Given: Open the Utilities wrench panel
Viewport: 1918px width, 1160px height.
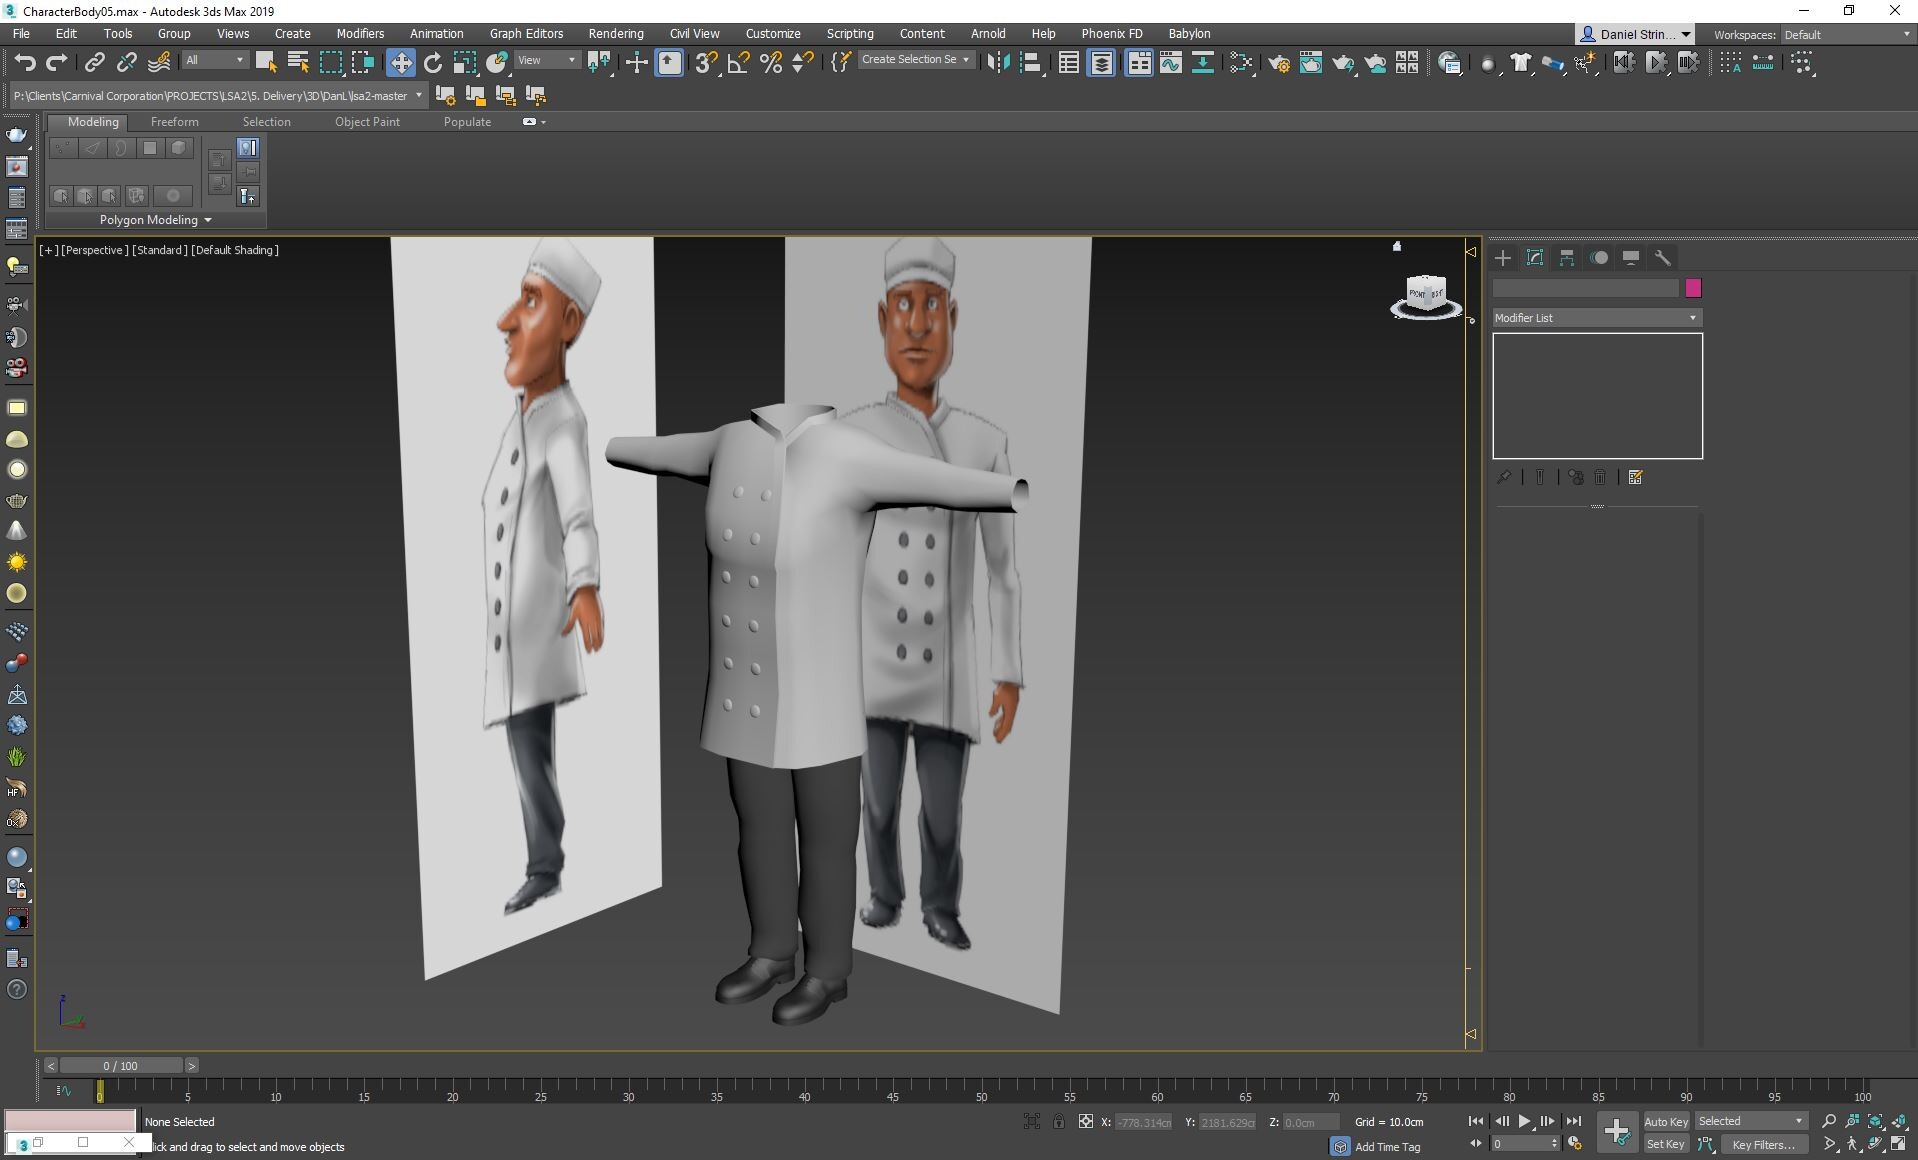Looking at the screenshot, I should [x=1663, y=258].
